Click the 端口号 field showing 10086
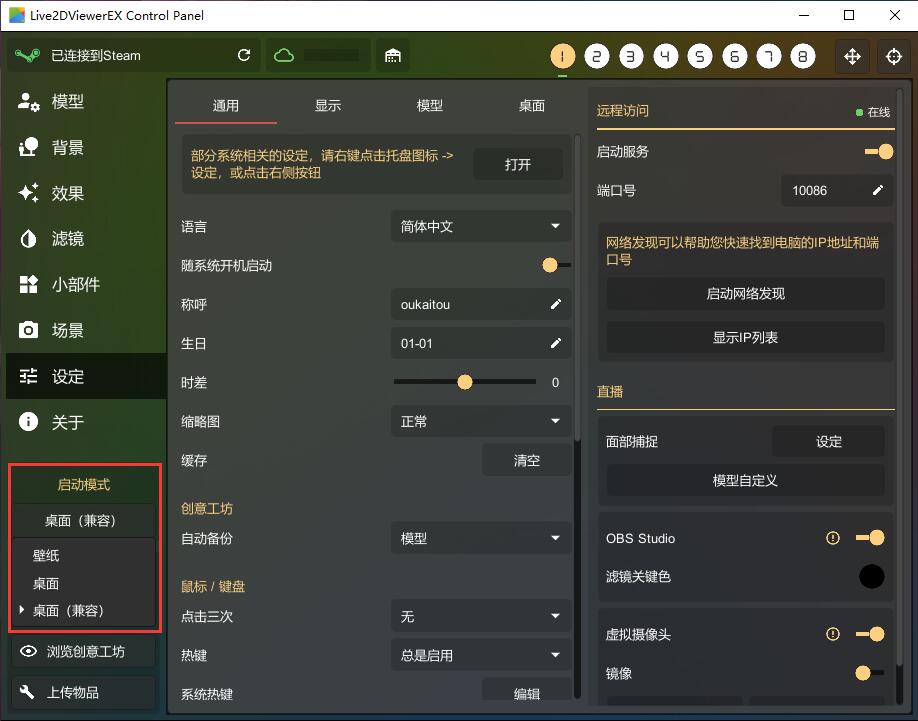Screen dimensions: 918x721 tap(837, 190)
